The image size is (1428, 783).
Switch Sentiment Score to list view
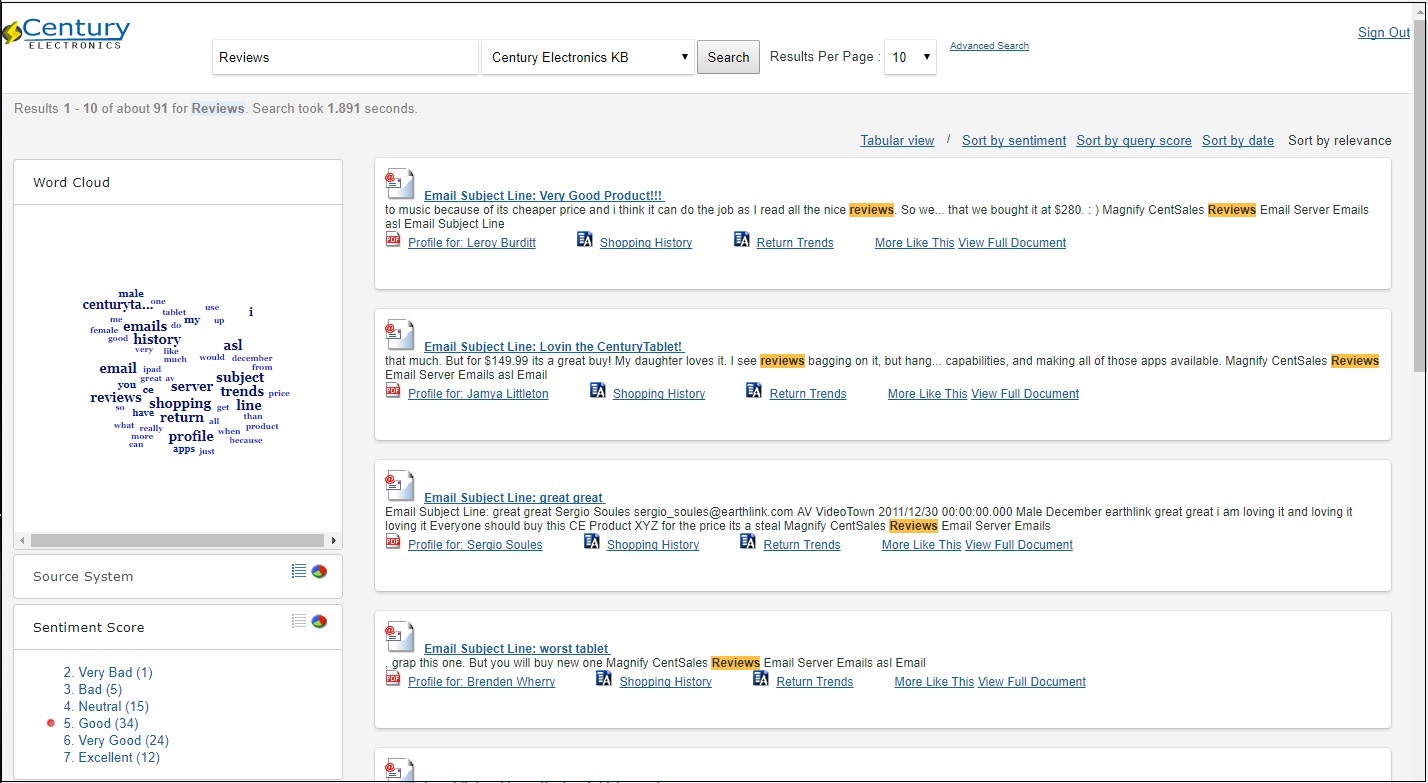(x=299, y=621)
